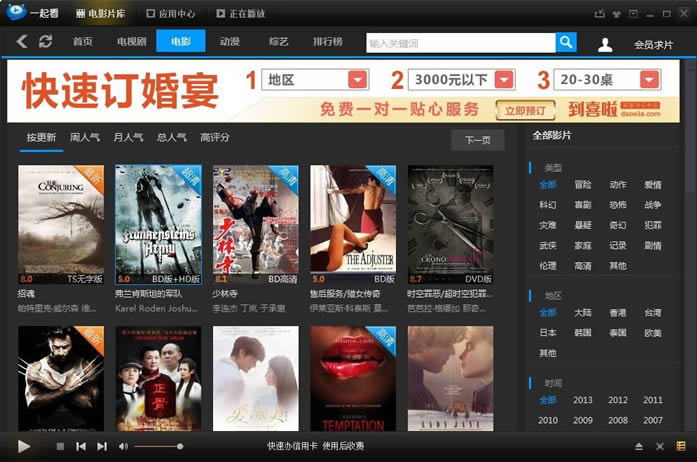Open the 少林寺 movie poster

256,225
